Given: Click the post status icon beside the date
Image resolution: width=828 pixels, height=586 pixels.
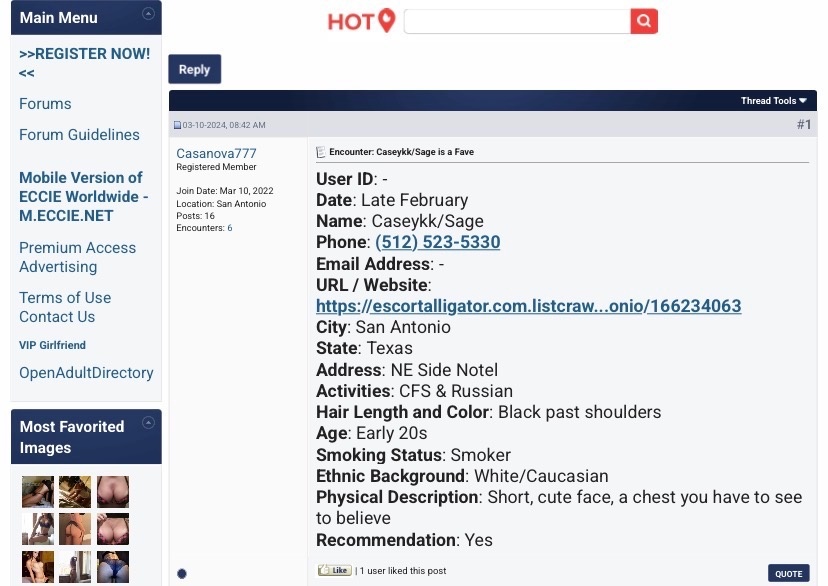Looking at the screenshot, I should tap(178, 126).
